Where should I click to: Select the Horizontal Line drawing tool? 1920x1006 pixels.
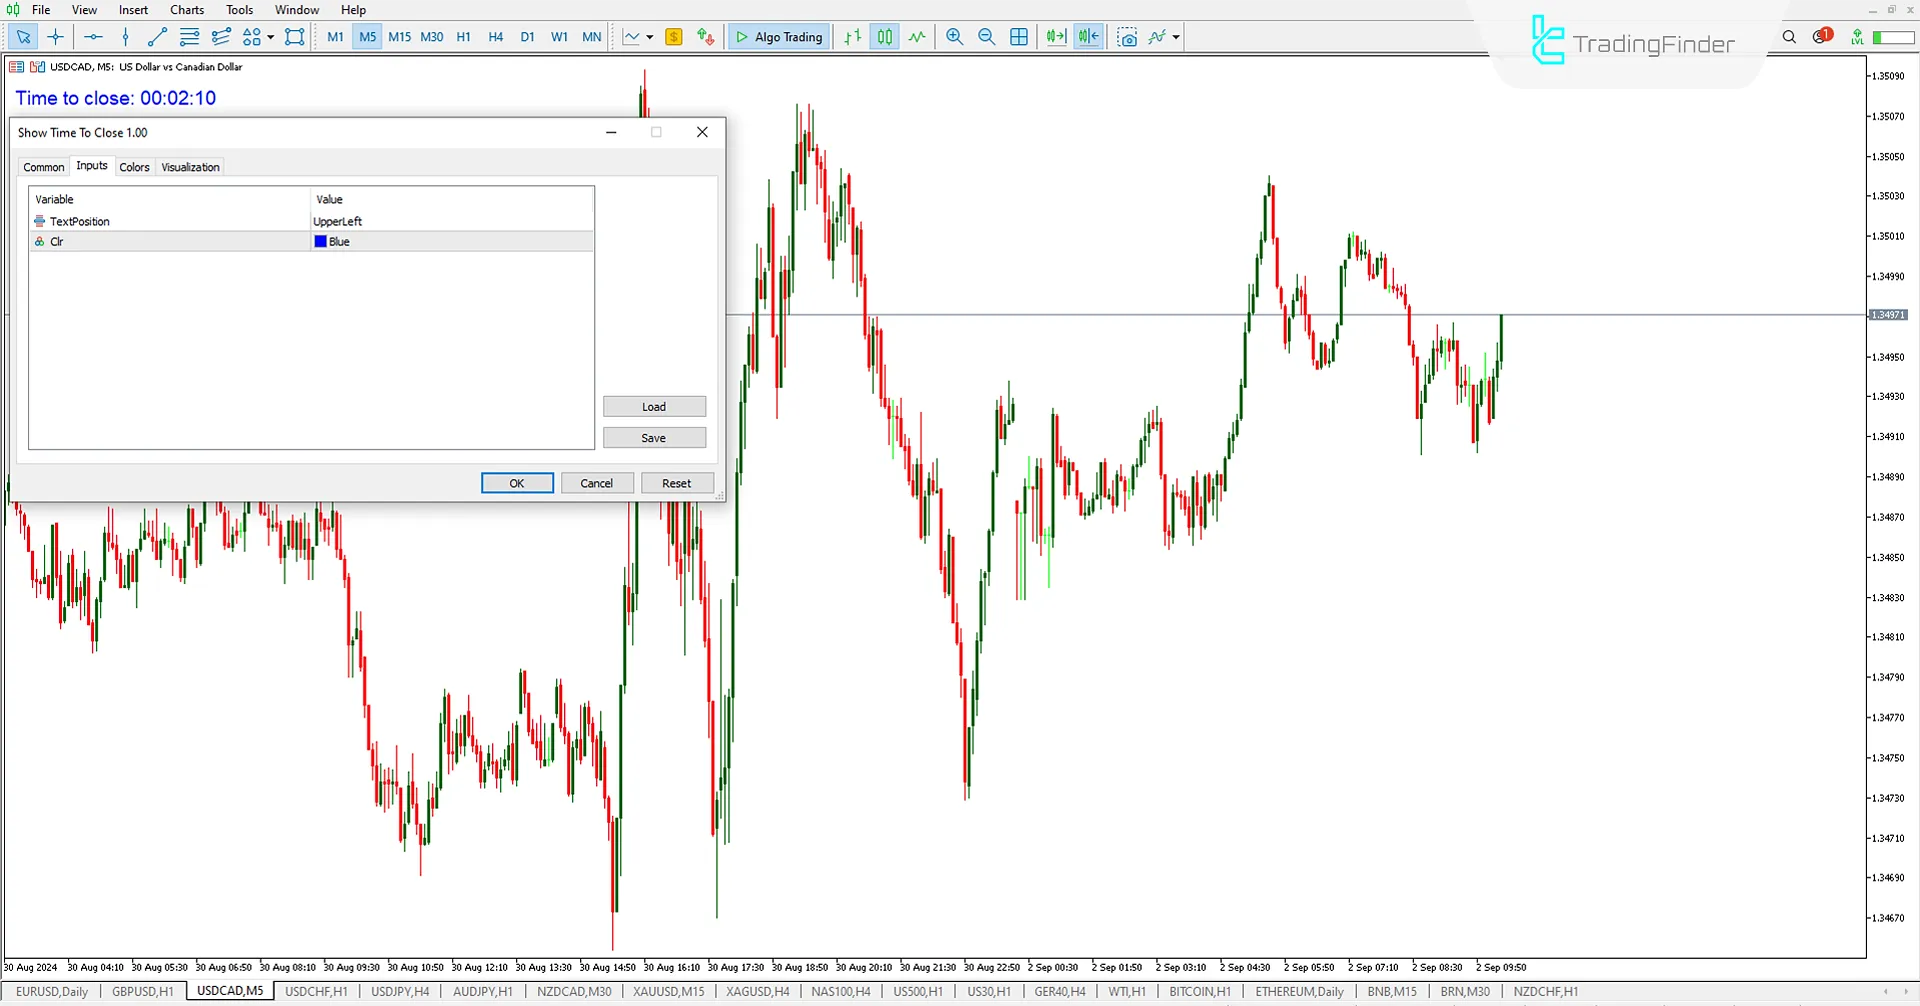point(93,37)
